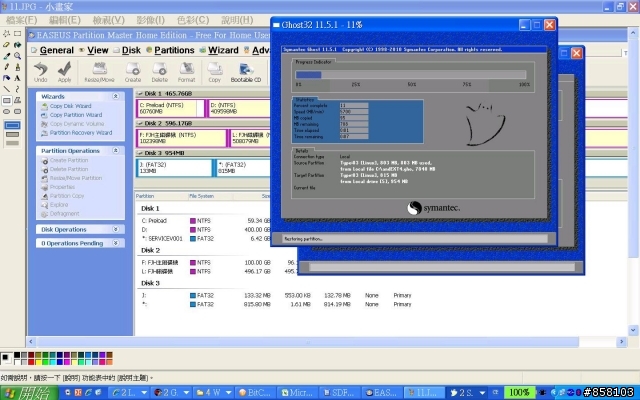Switch to the Micr... taskbar button
The width and height of the screenshot is (640, 400).
[297, 393]
